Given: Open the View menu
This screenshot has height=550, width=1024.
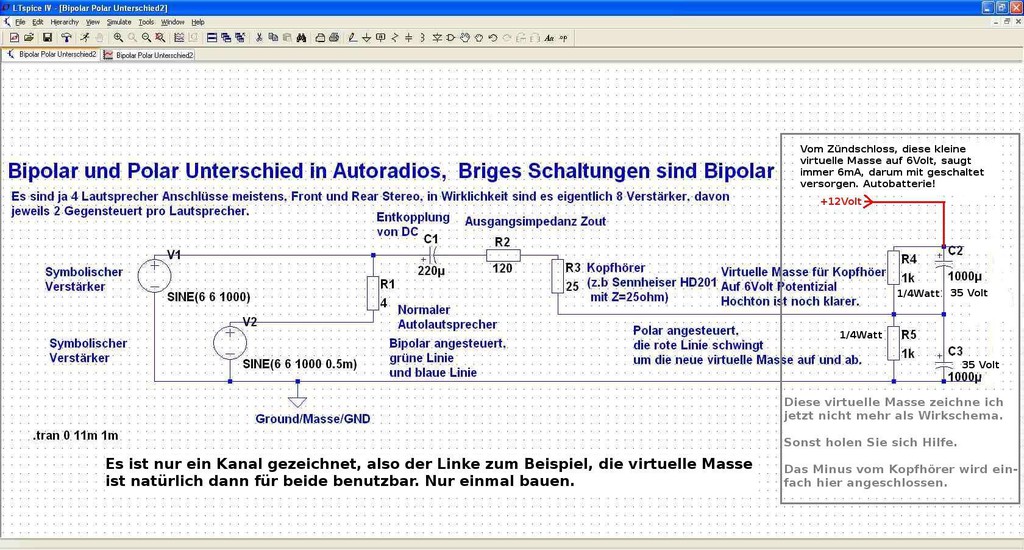Looking at the screenshot, I should [x=93, y=22].
